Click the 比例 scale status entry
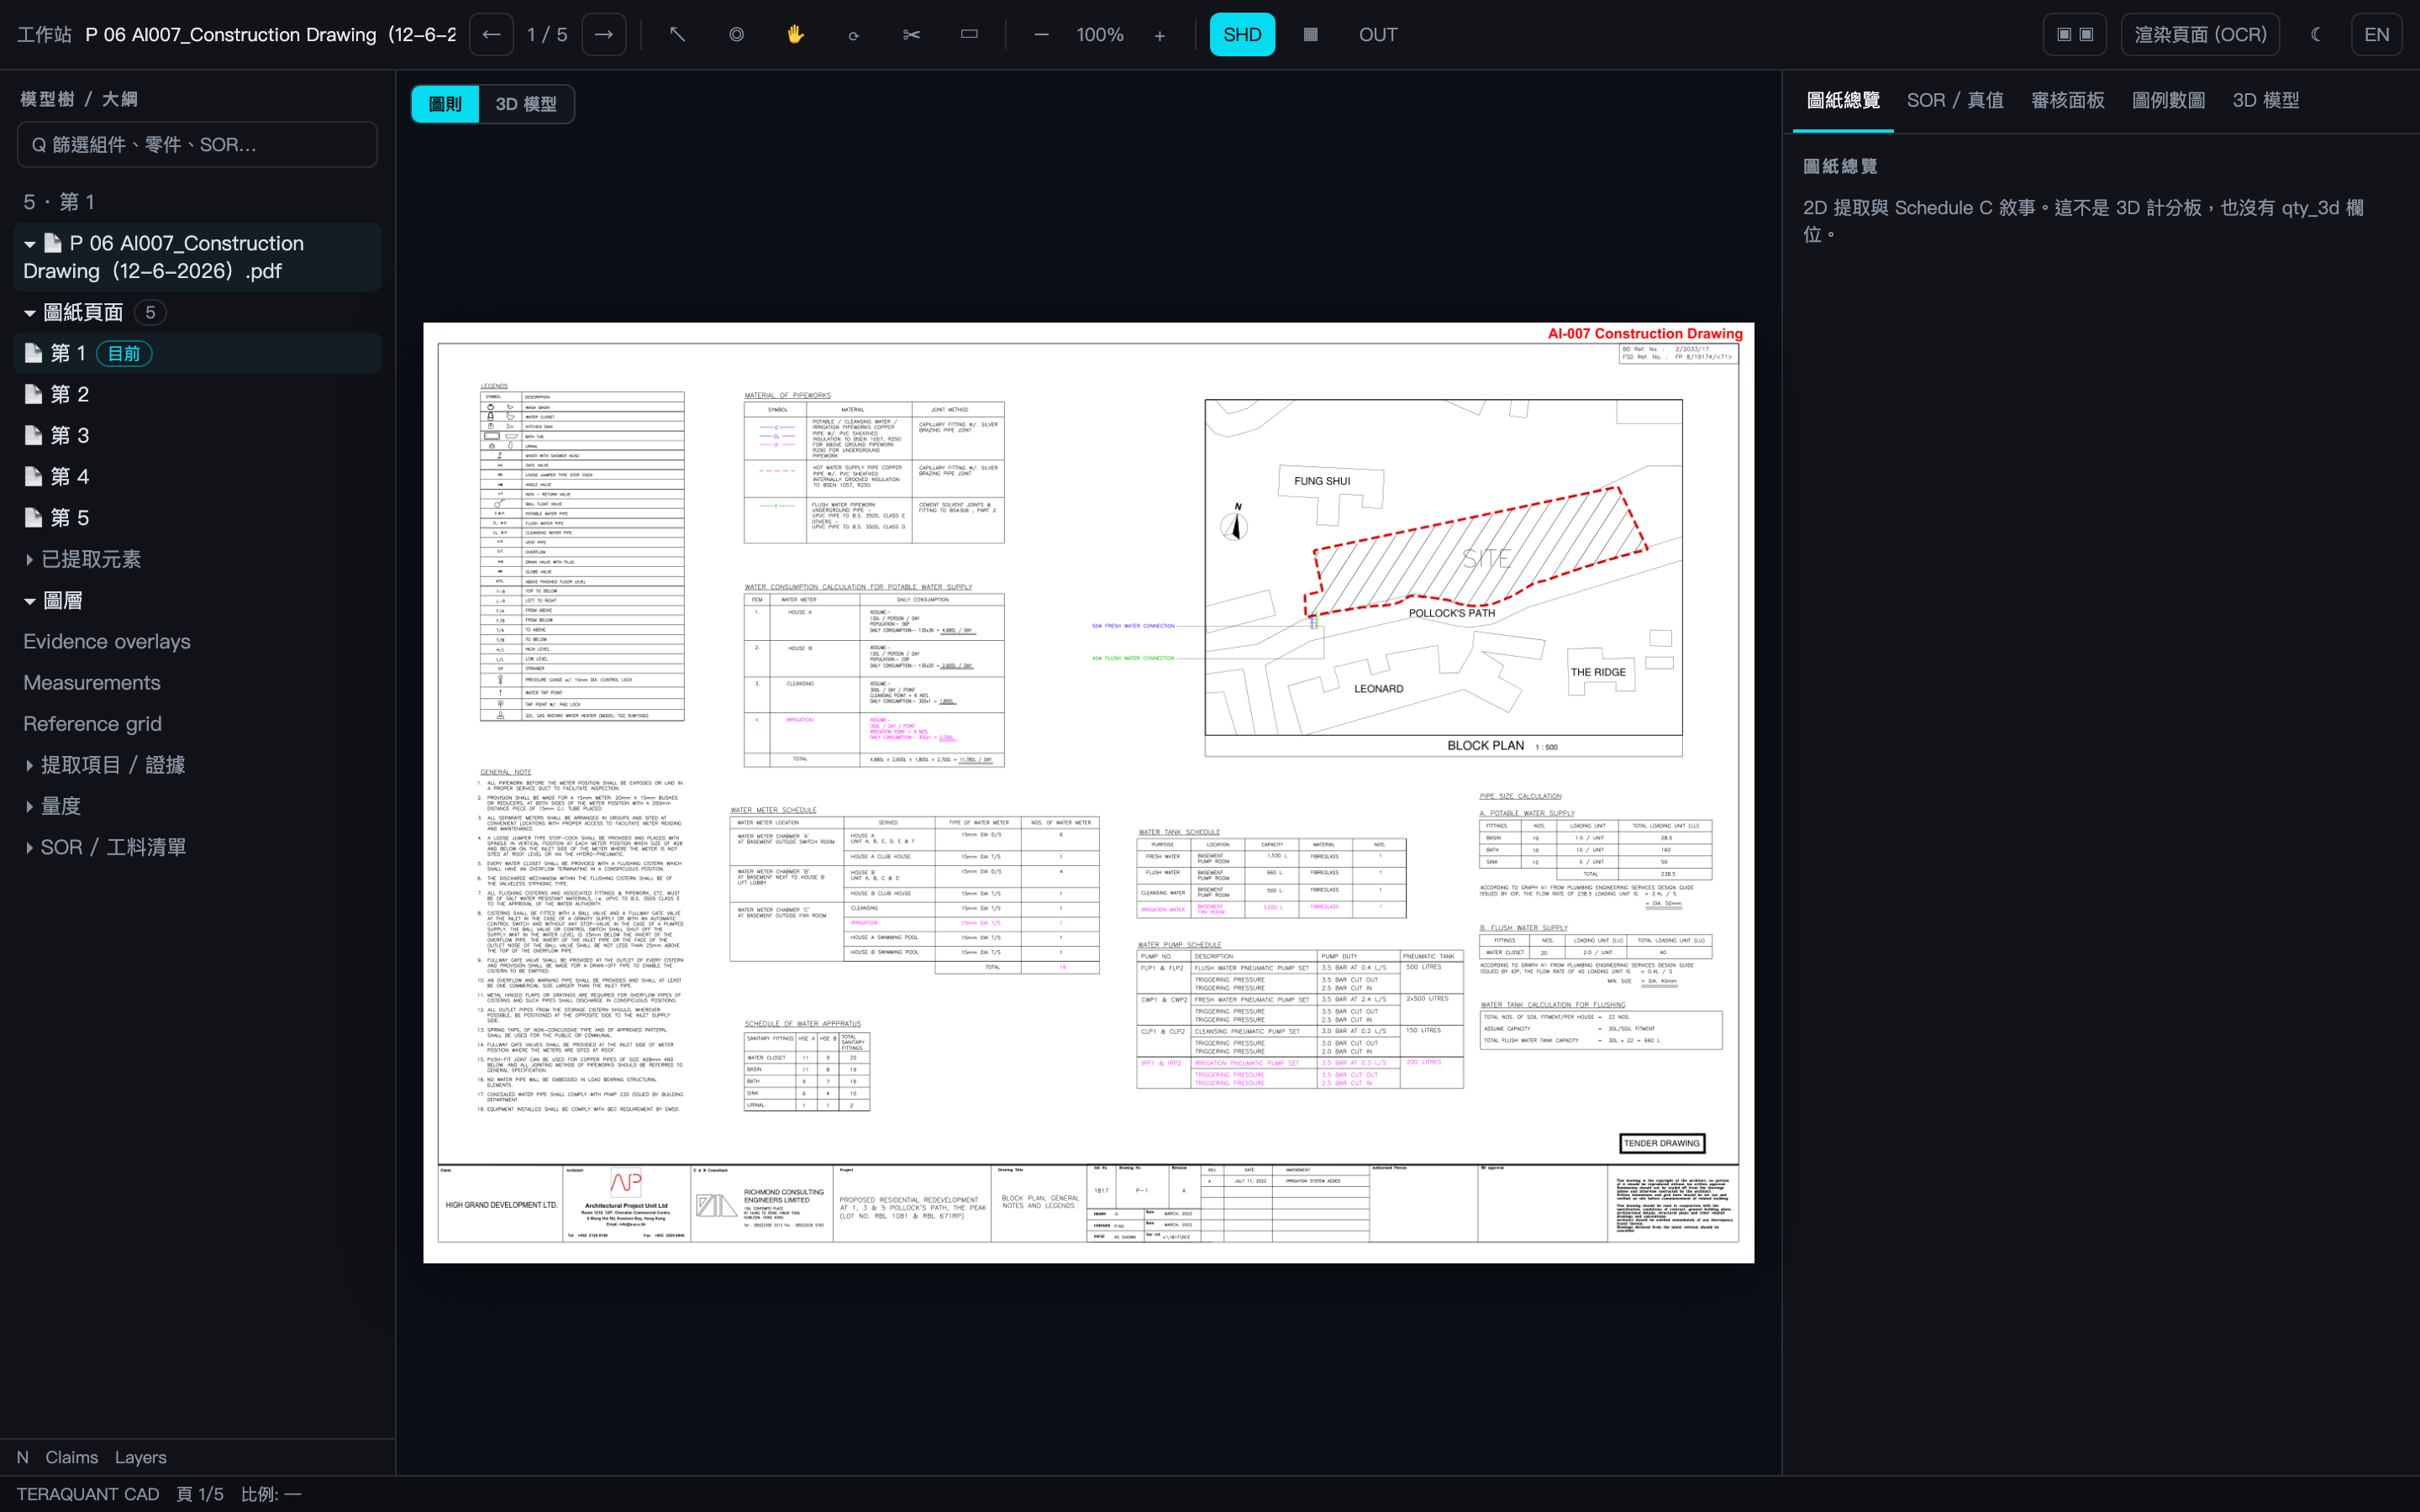The width and height of the screenshot is (2420, 1512). point(271,1494)
